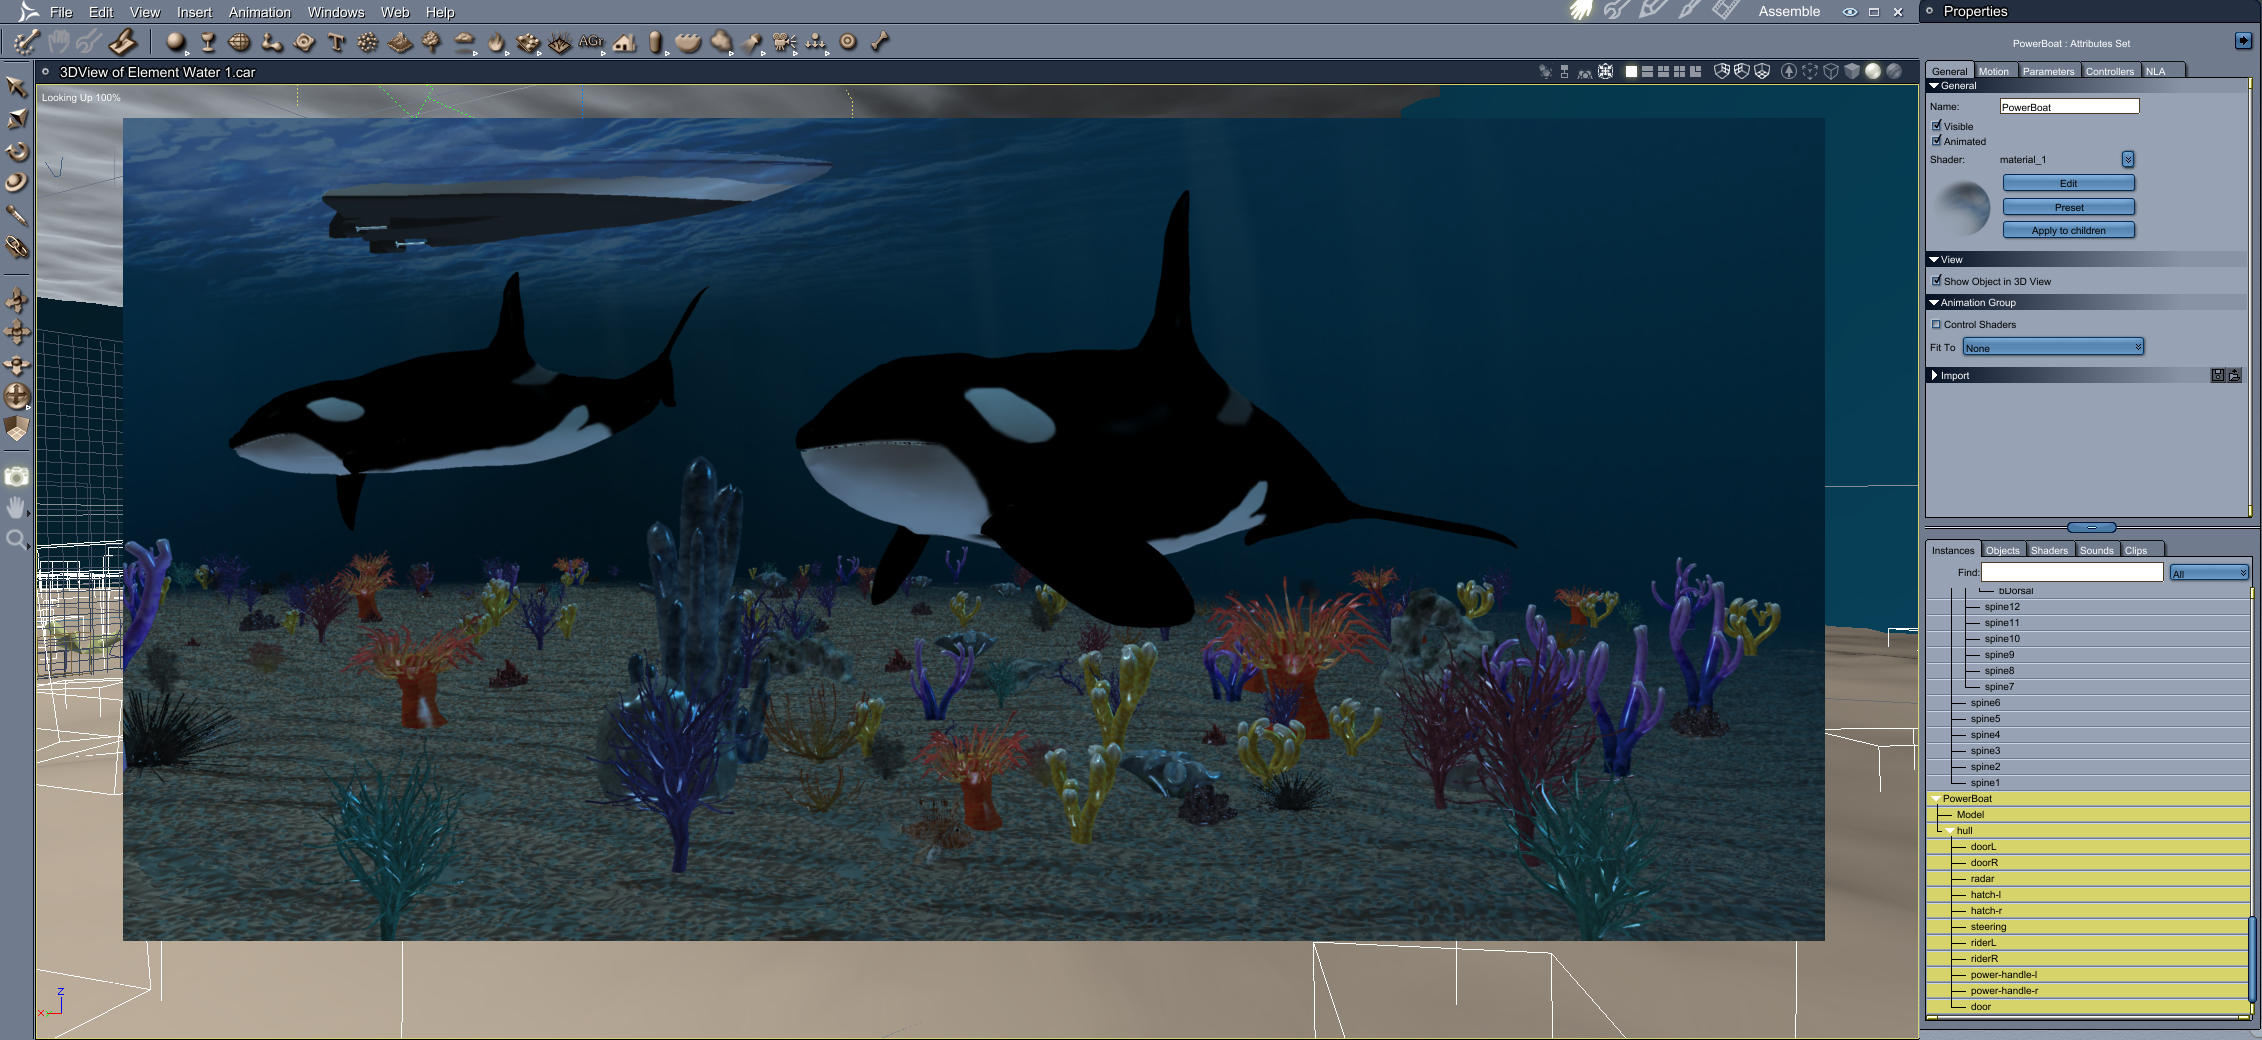Insert a sphere primitive from toolbar
The width and height of the screenshot is (2262, 1040).
tap(176, 42)
